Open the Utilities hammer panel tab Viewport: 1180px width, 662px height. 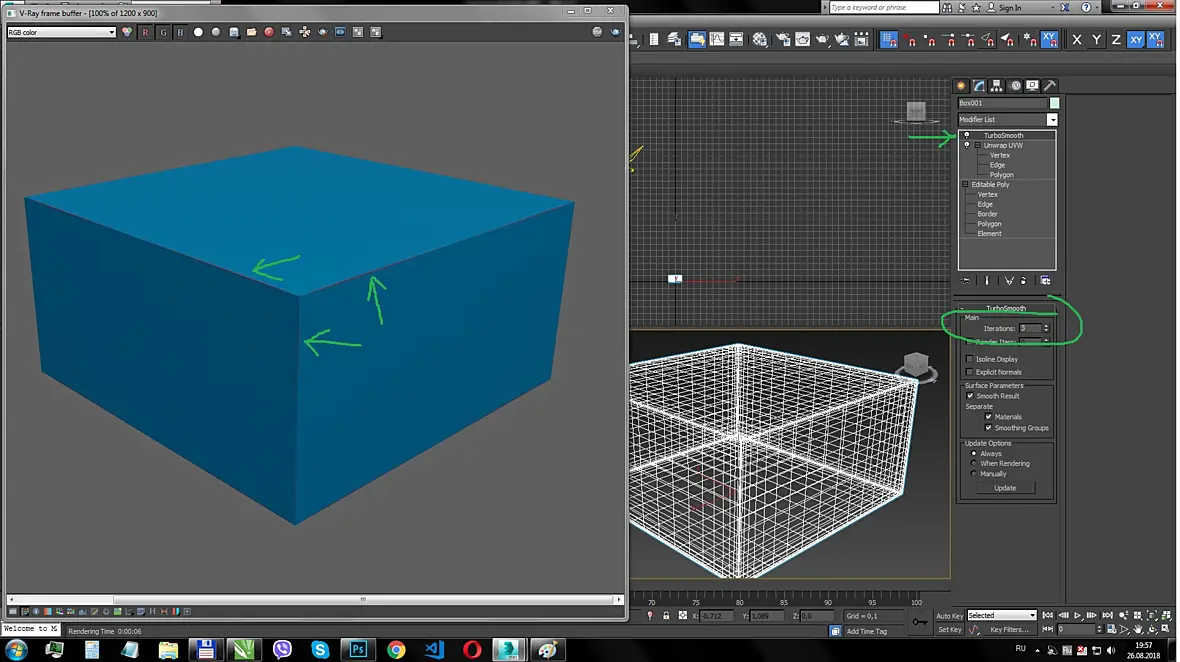click(x=1050, y=86)
